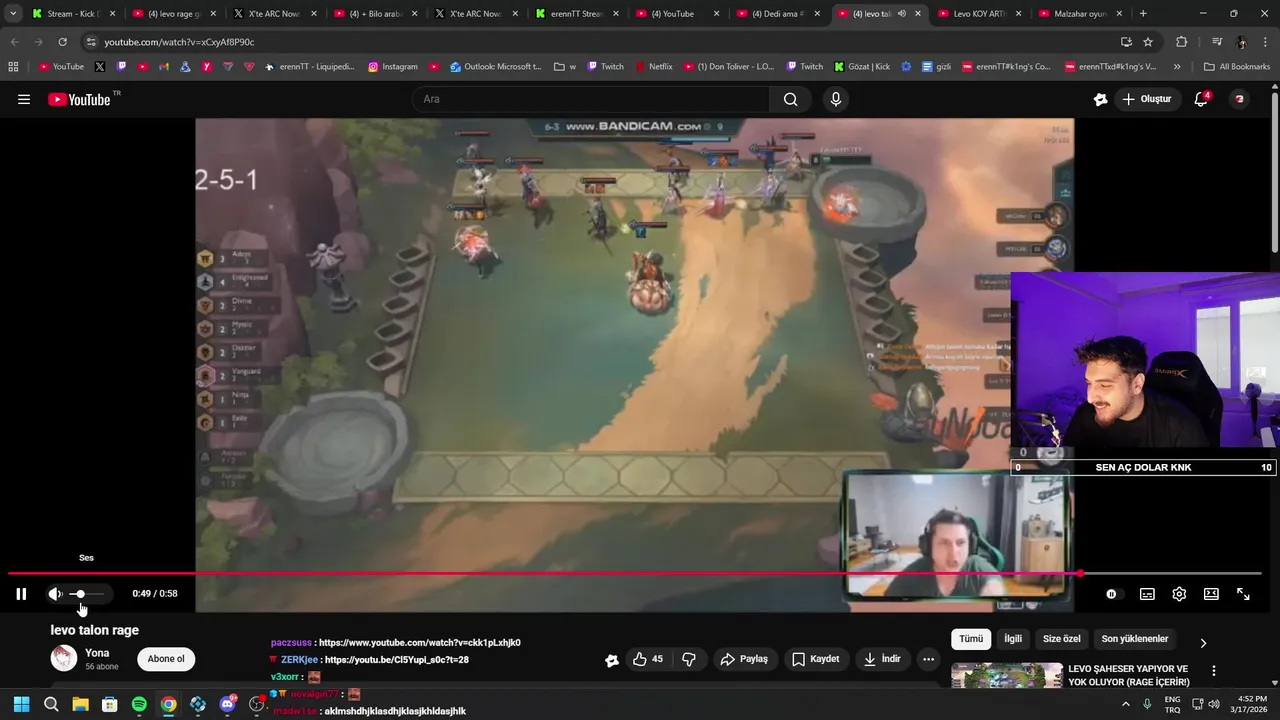Image resolution: width=1280 pixels, height=720 pixels.
Task: Open the Gözat | Kick bookmark
Action: [x=860, y=67]
